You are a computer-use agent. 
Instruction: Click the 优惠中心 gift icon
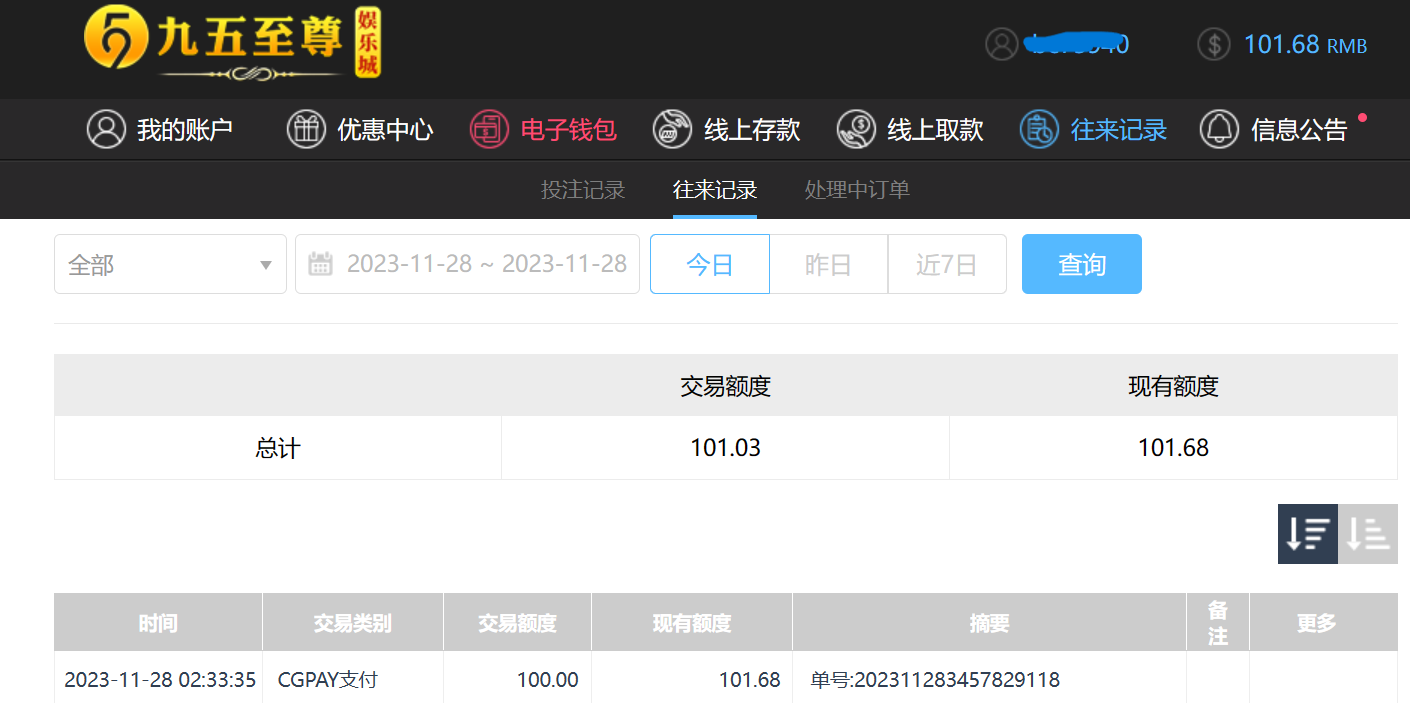point(306,129)
